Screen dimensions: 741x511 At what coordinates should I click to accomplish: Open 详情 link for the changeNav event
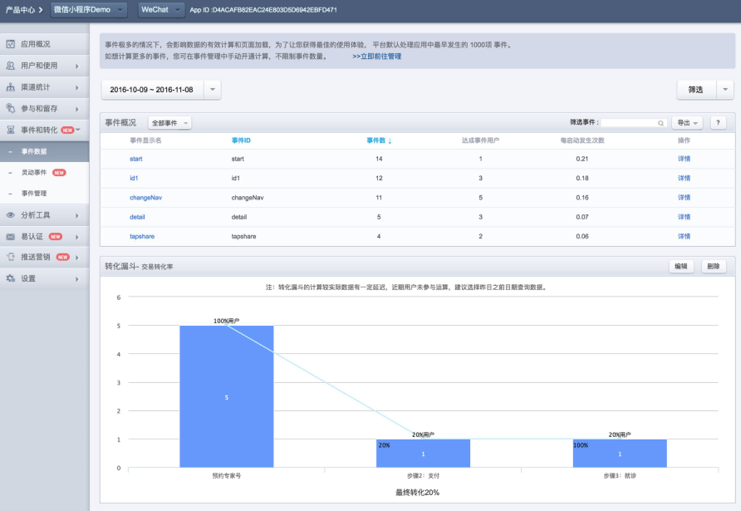coord(684,197)
